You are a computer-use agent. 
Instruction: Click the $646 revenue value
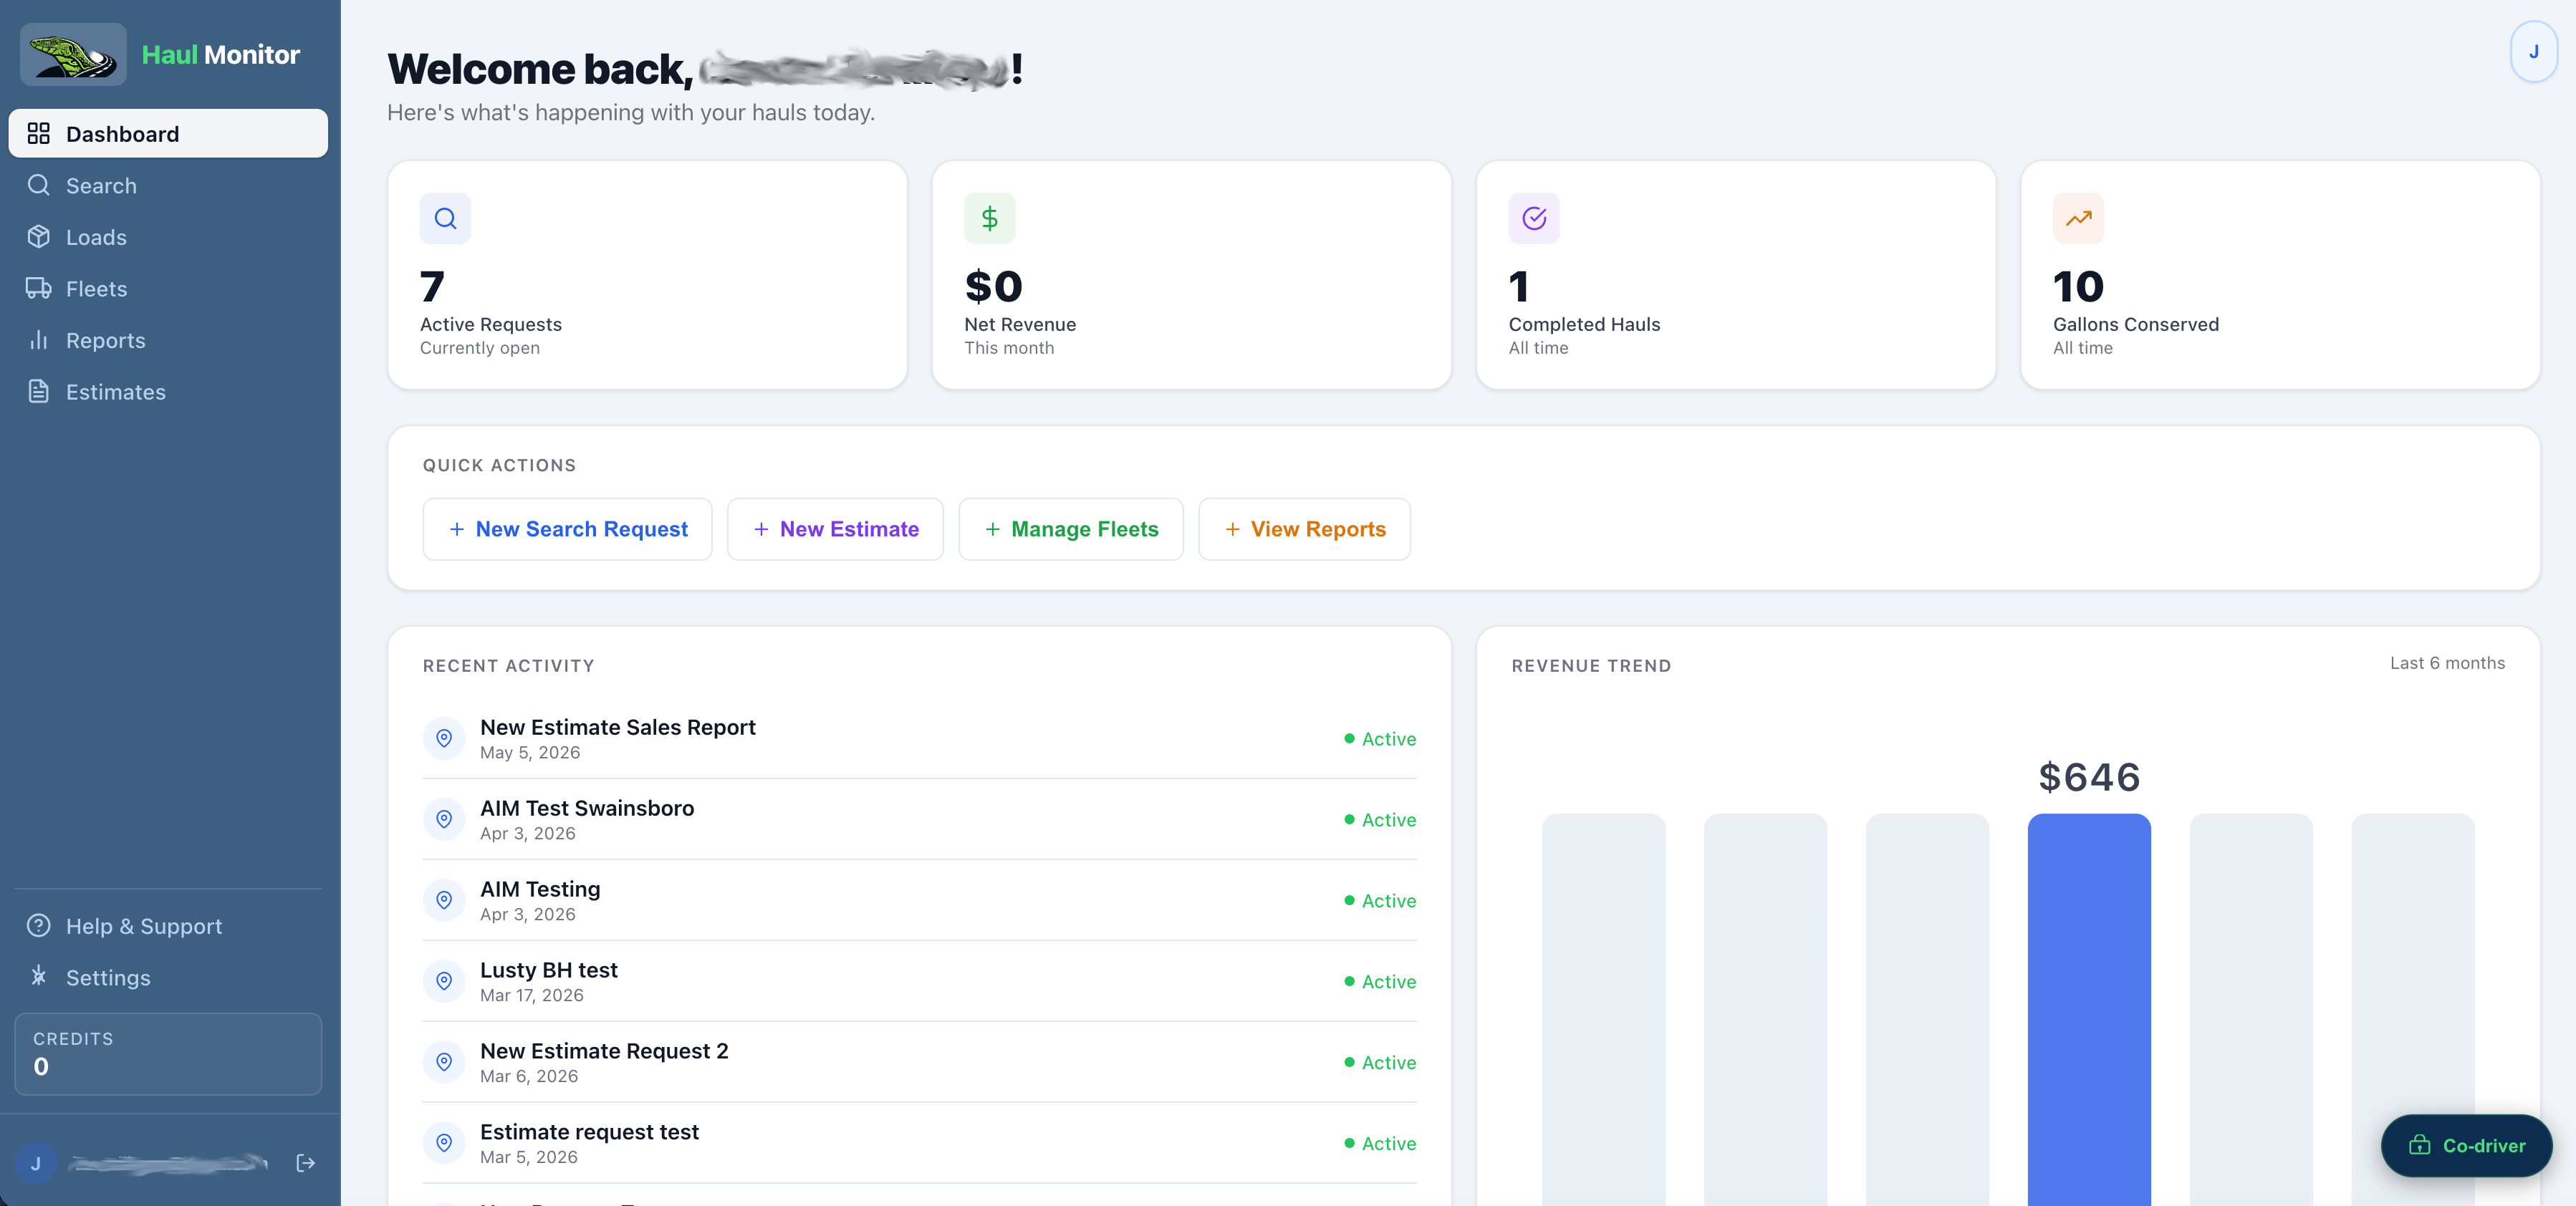pos(2089,777)
